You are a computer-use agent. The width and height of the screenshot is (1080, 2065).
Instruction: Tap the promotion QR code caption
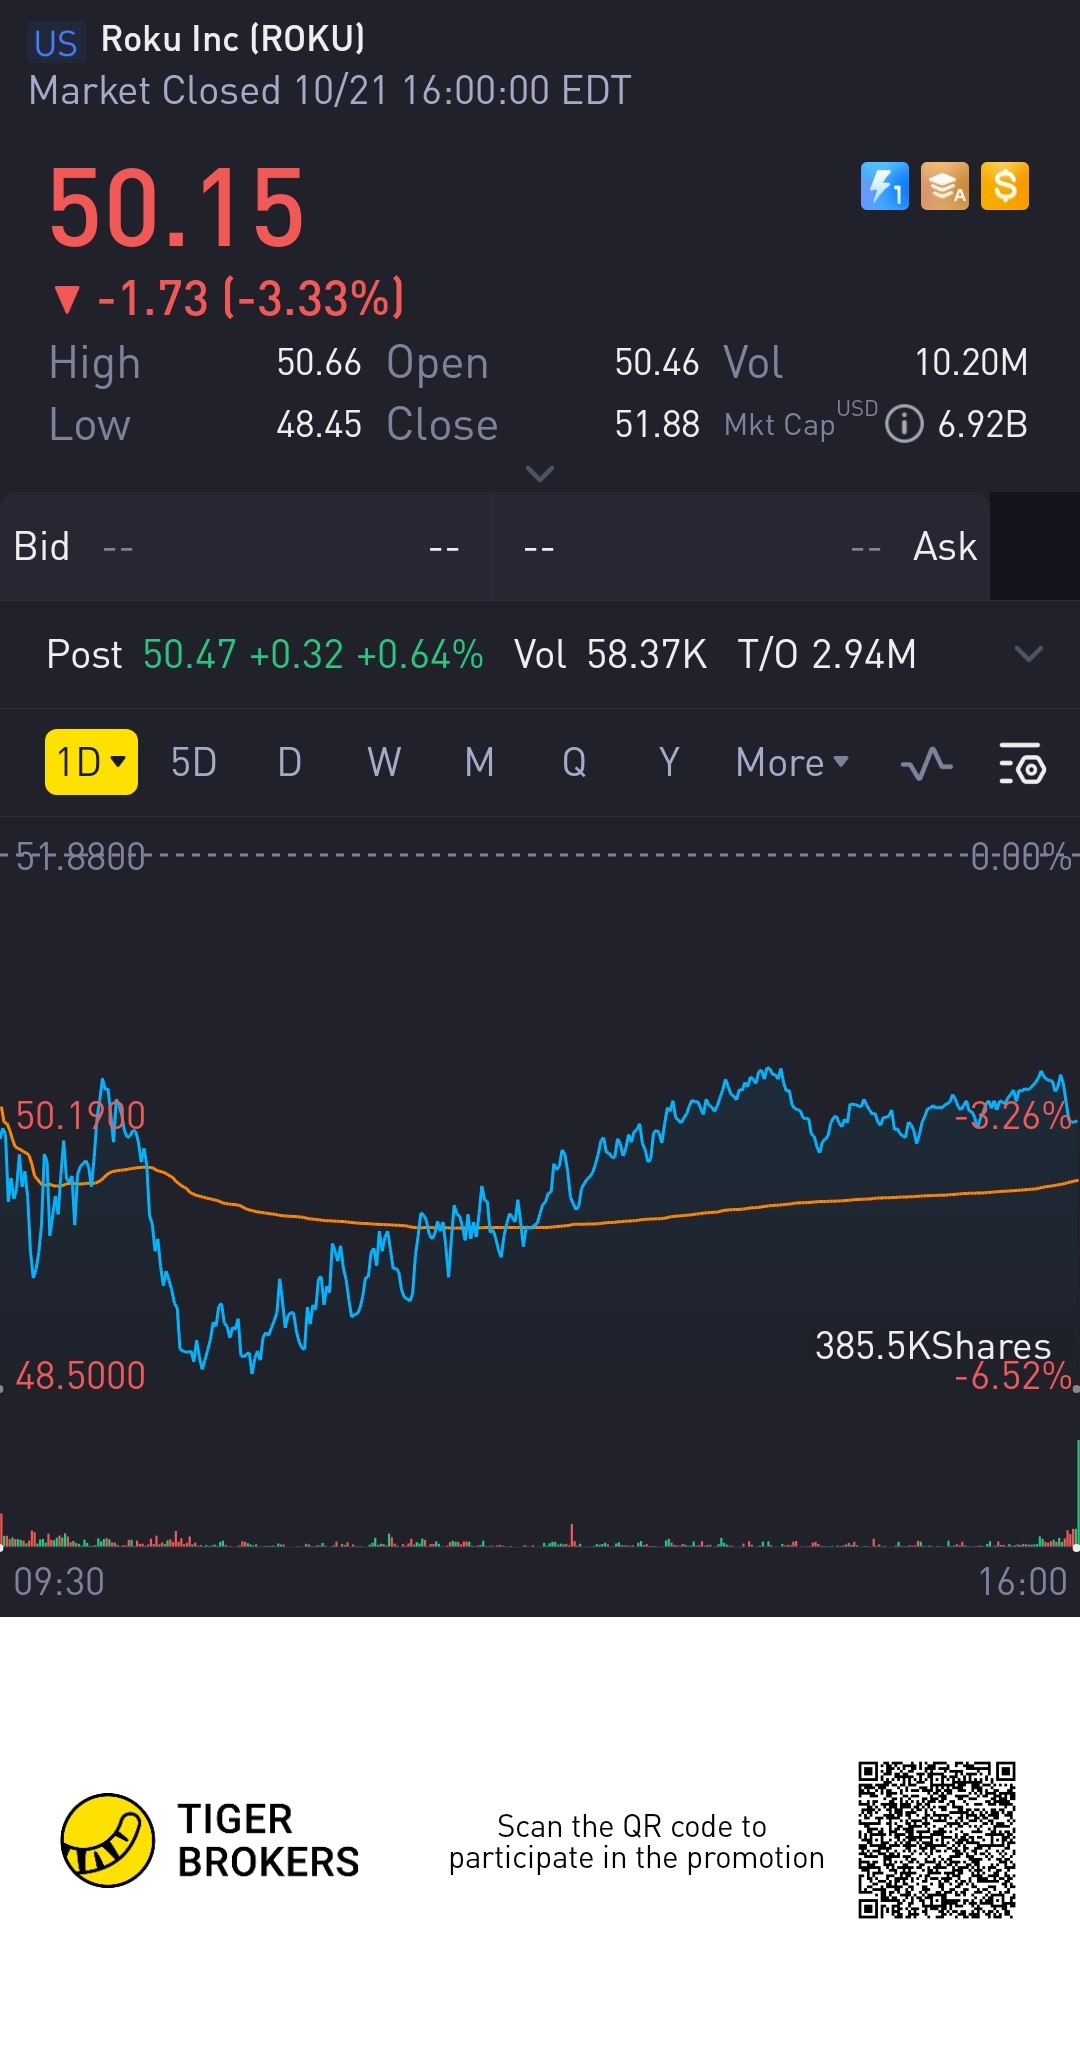point(636,1841)
